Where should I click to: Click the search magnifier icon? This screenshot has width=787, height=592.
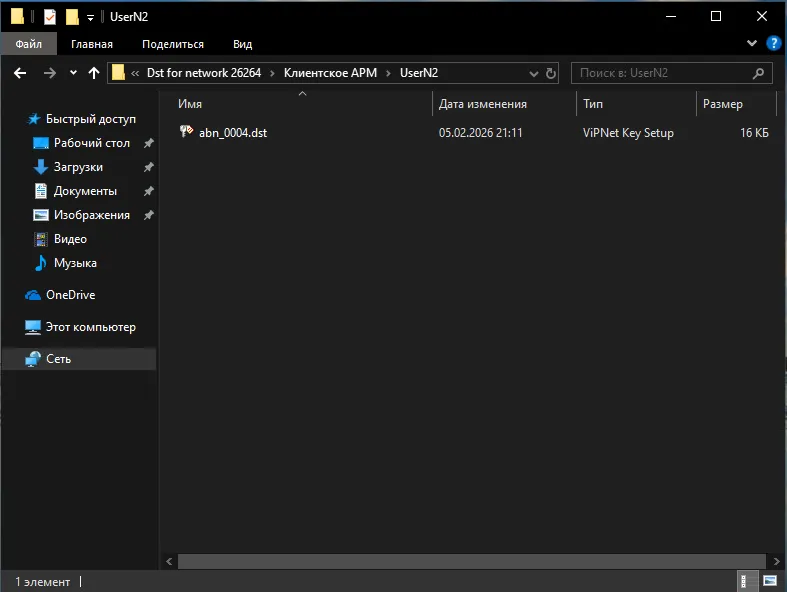point(758,73)
